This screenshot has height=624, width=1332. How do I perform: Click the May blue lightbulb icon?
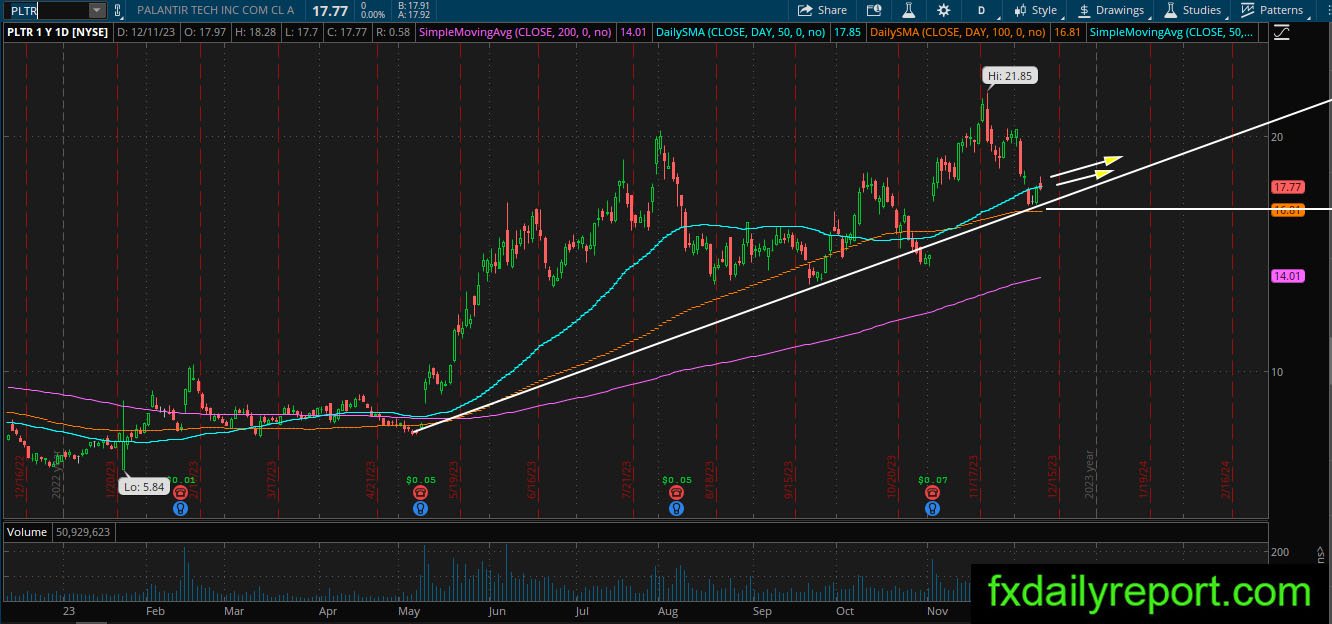coord(422,508)
